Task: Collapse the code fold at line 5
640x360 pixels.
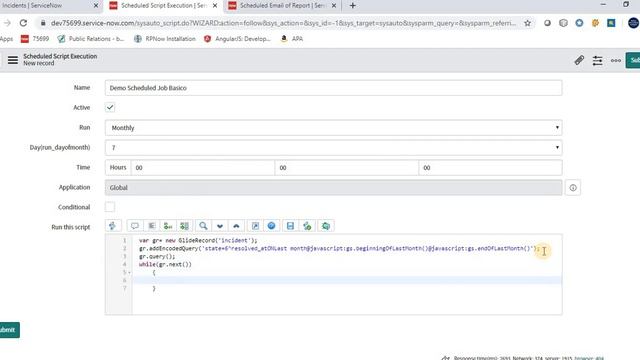Action: (x=129, y=272)
